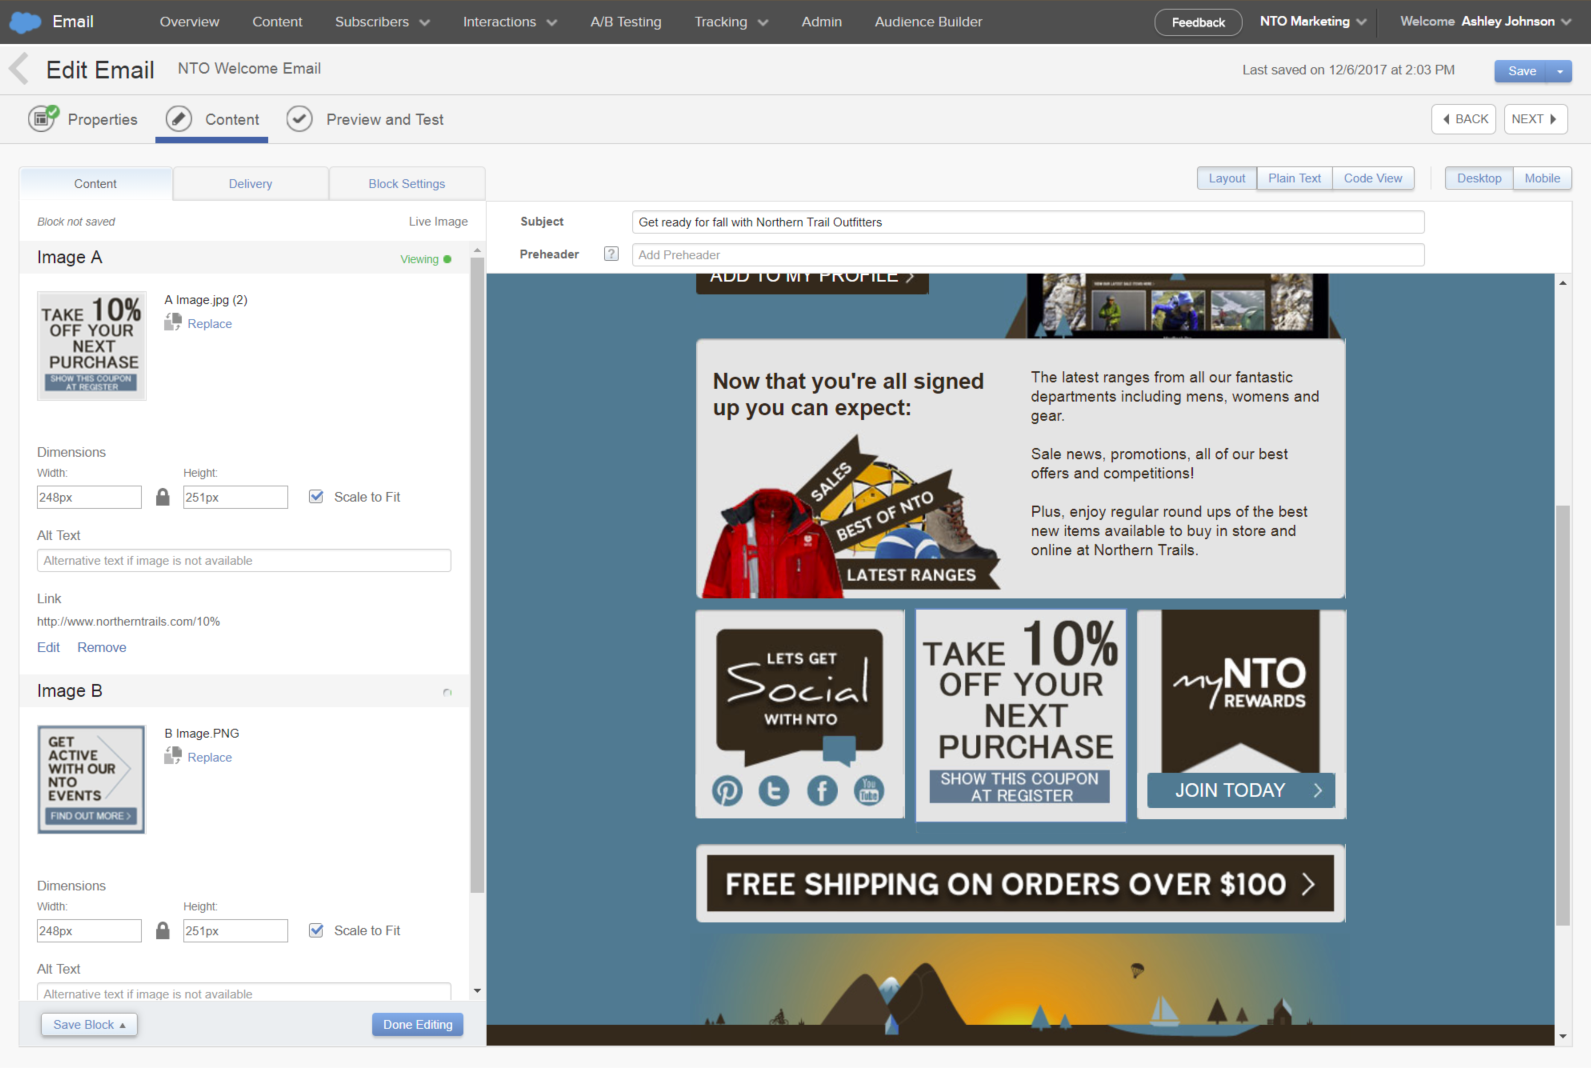Viewport: 1591px width, 1068px height.
Task: Click the Image A Height field
Action: (235, 497)
